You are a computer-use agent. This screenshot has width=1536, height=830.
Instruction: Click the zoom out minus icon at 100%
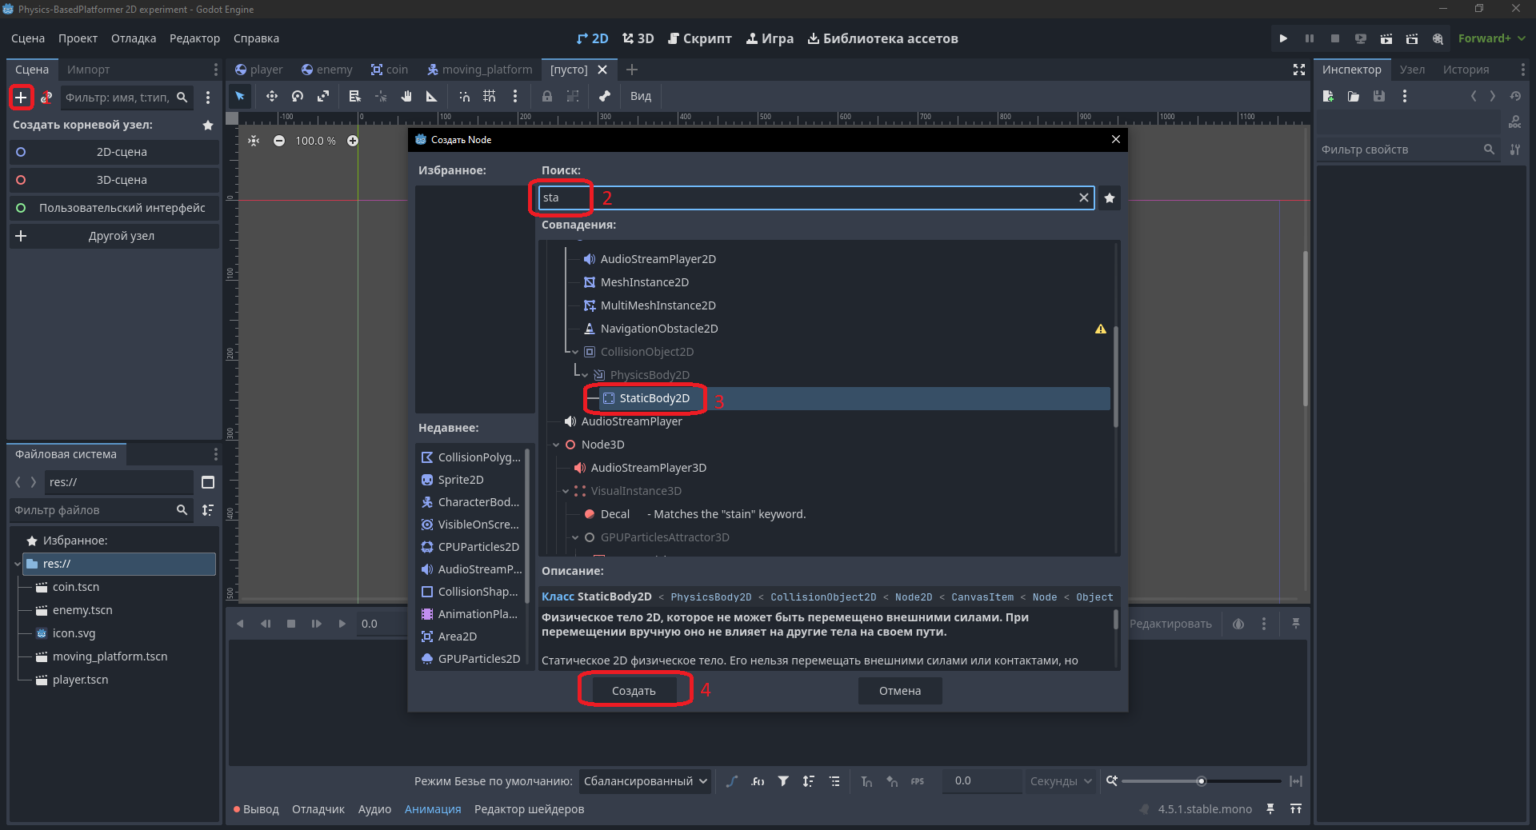[279, 141]
